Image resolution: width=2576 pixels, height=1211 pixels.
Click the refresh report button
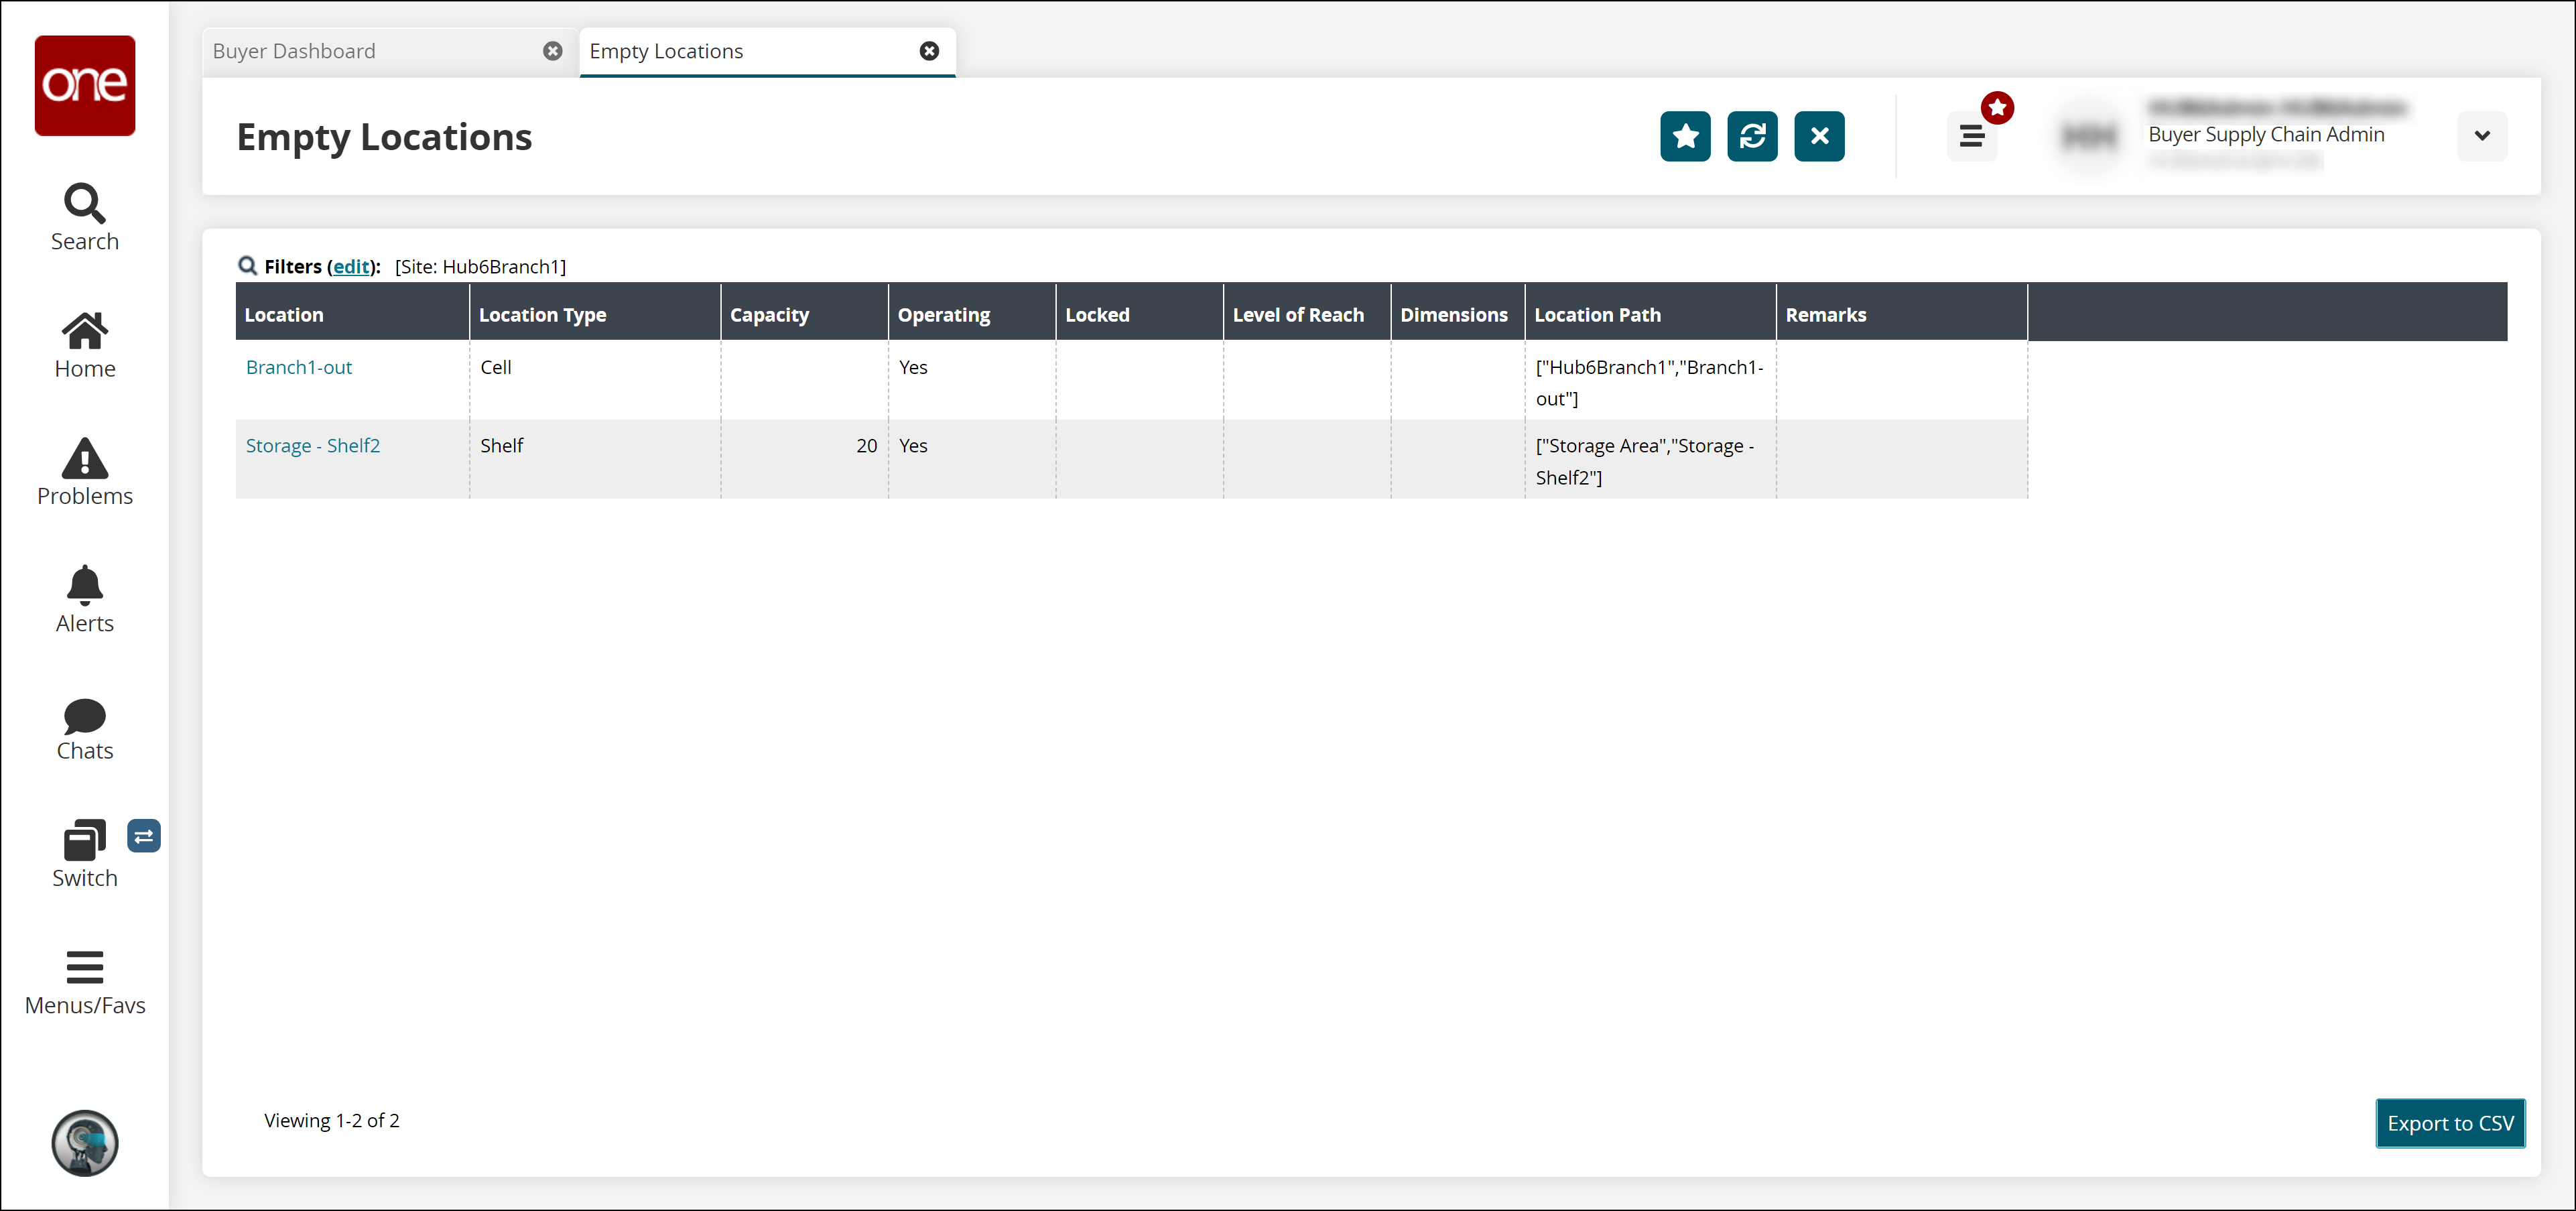1752,136
